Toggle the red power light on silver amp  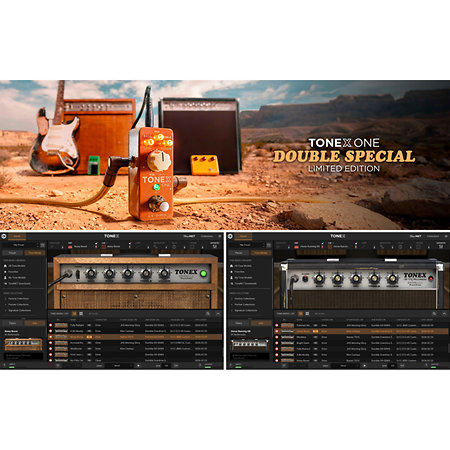click(431, 278)
